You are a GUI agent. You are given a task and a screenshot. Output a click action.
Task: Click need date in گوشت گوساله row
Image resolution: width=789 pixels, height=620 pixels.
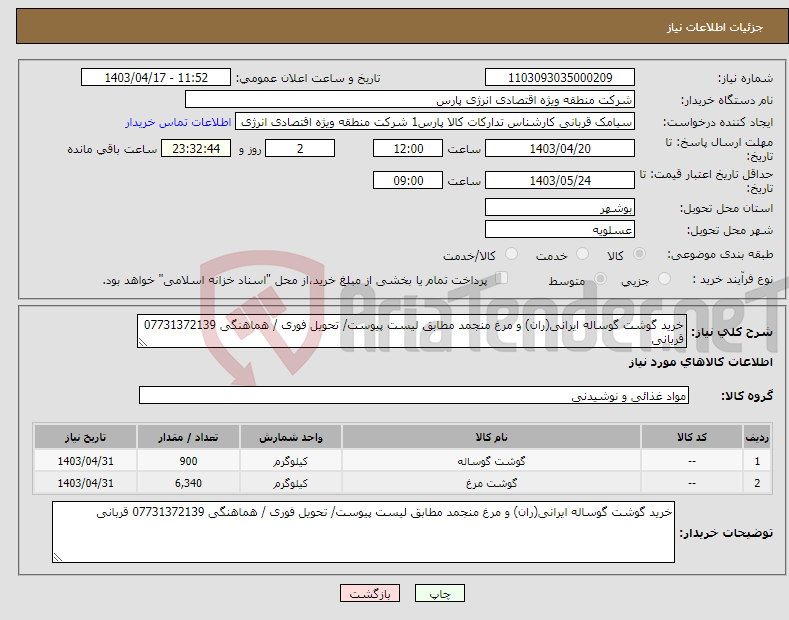click(x=86, y=461)
